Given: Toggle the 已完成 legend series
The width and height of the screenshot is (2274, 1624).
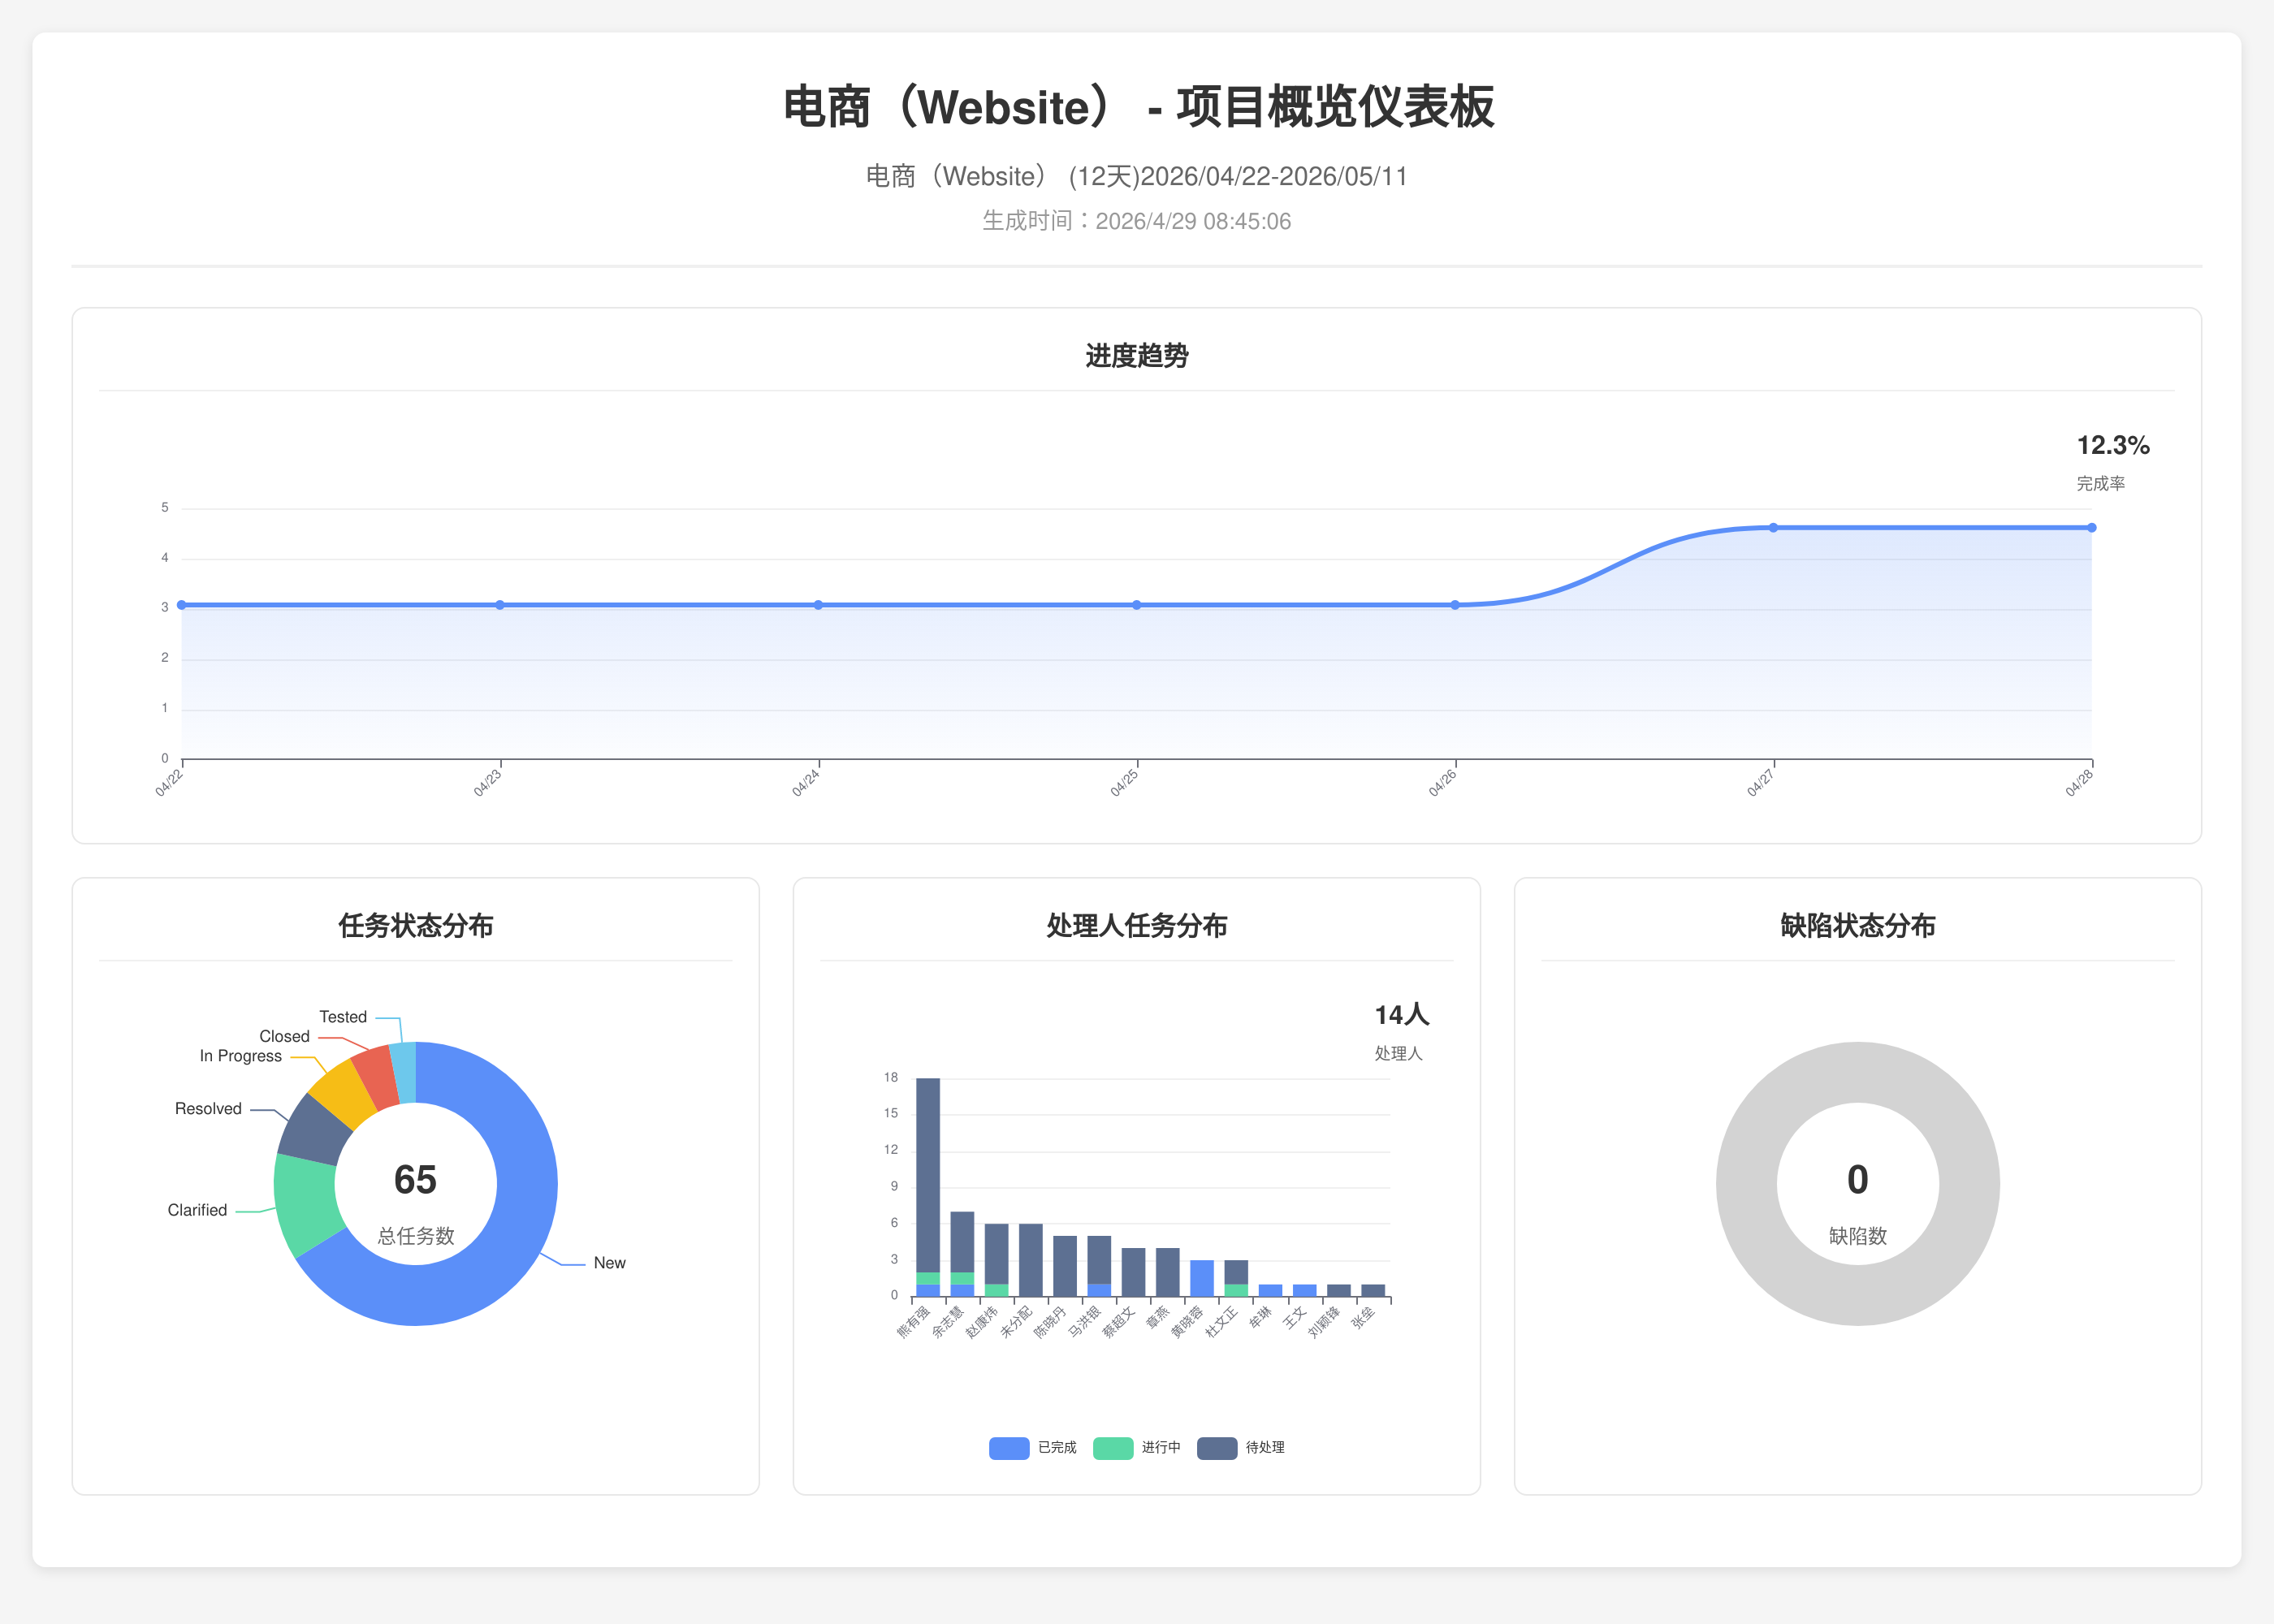Looking at the screenshot, I should tap(1009, 1448).
